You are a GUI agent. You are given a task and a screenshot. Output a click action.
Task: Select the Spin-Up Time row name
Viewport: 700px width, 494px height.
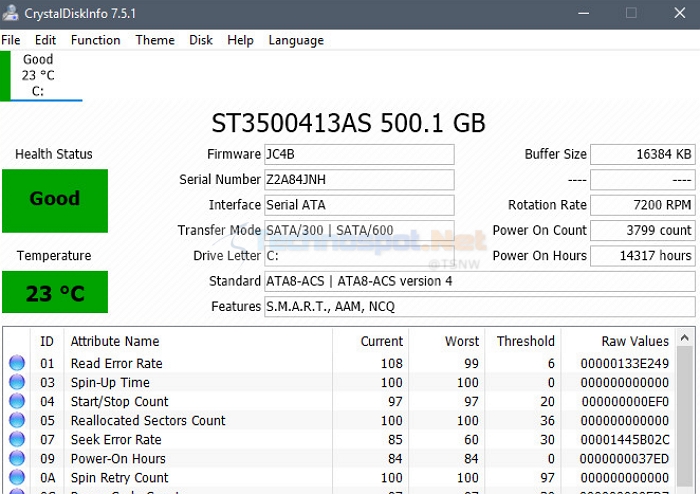[x=110, y=382]
